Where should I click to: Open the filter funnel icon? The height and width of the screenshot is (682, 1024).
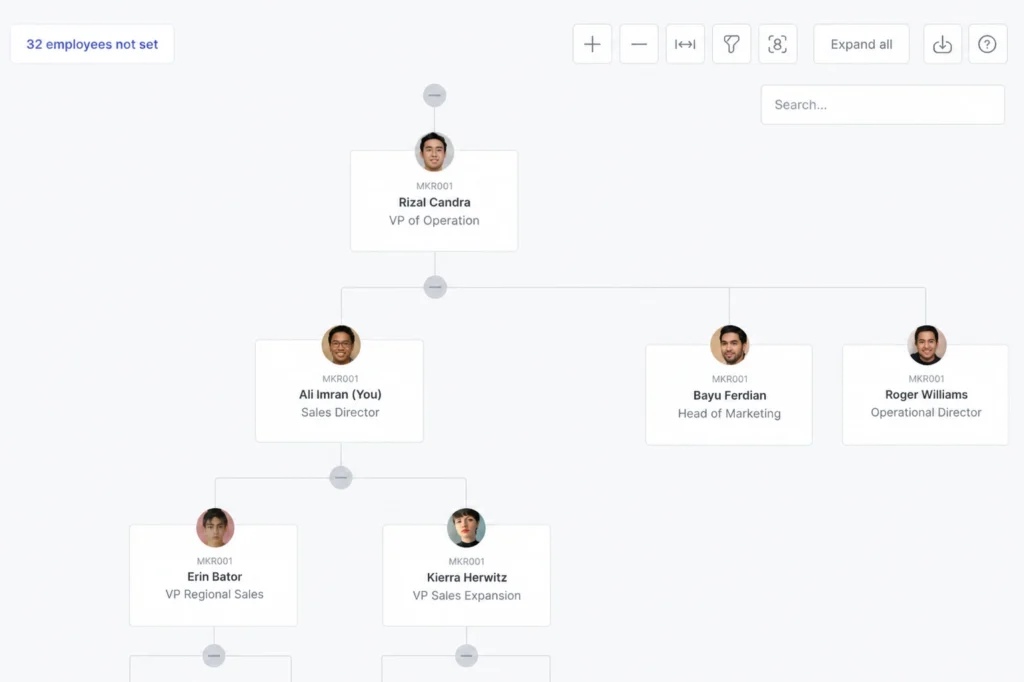point(731,44)
